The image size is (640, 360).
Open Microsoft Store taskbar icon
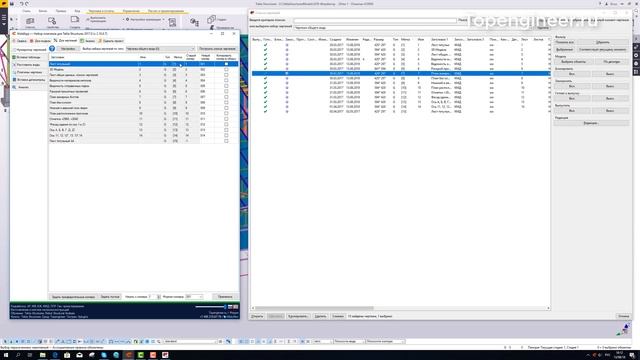pyautogui.click(x=67, y=355)
